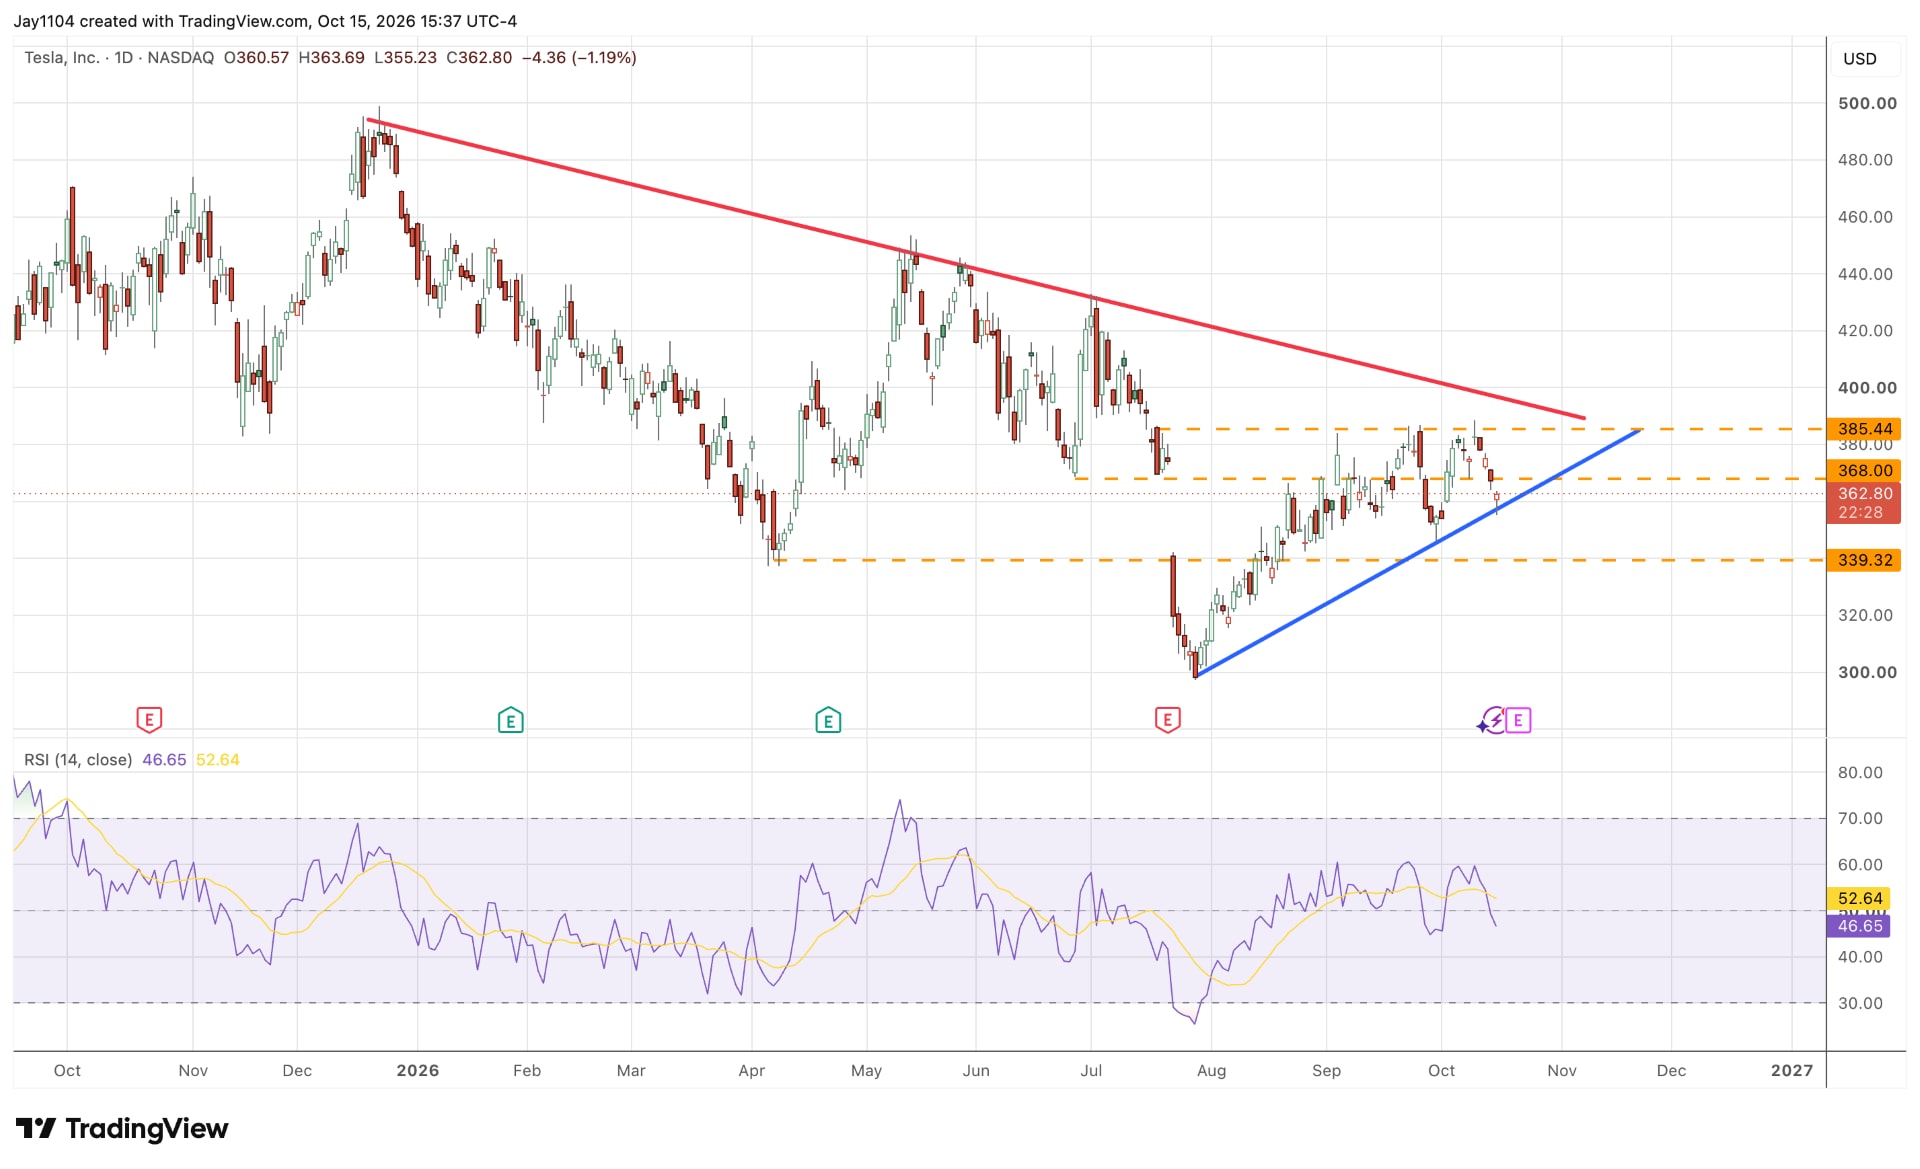Click the purple RSI value label 46.65
This screenshot has height=1169, width=1920.
(x=1859, y=926)
